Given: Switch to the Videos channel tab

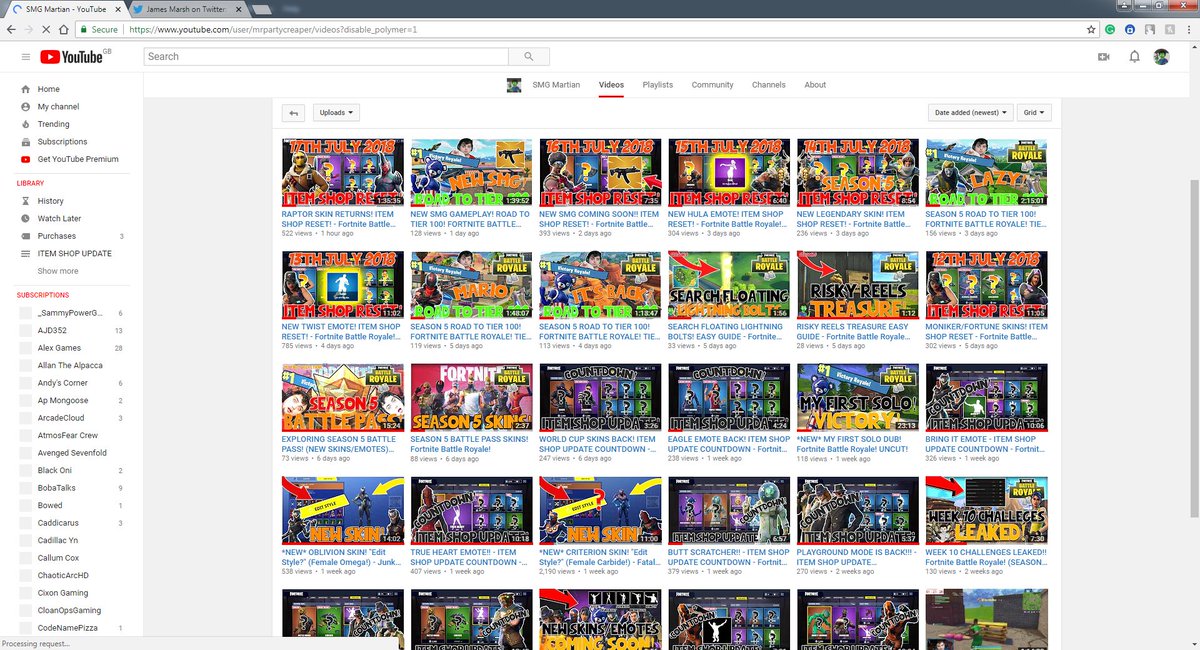Looking at the screenshot, I should tap(612, 85).
